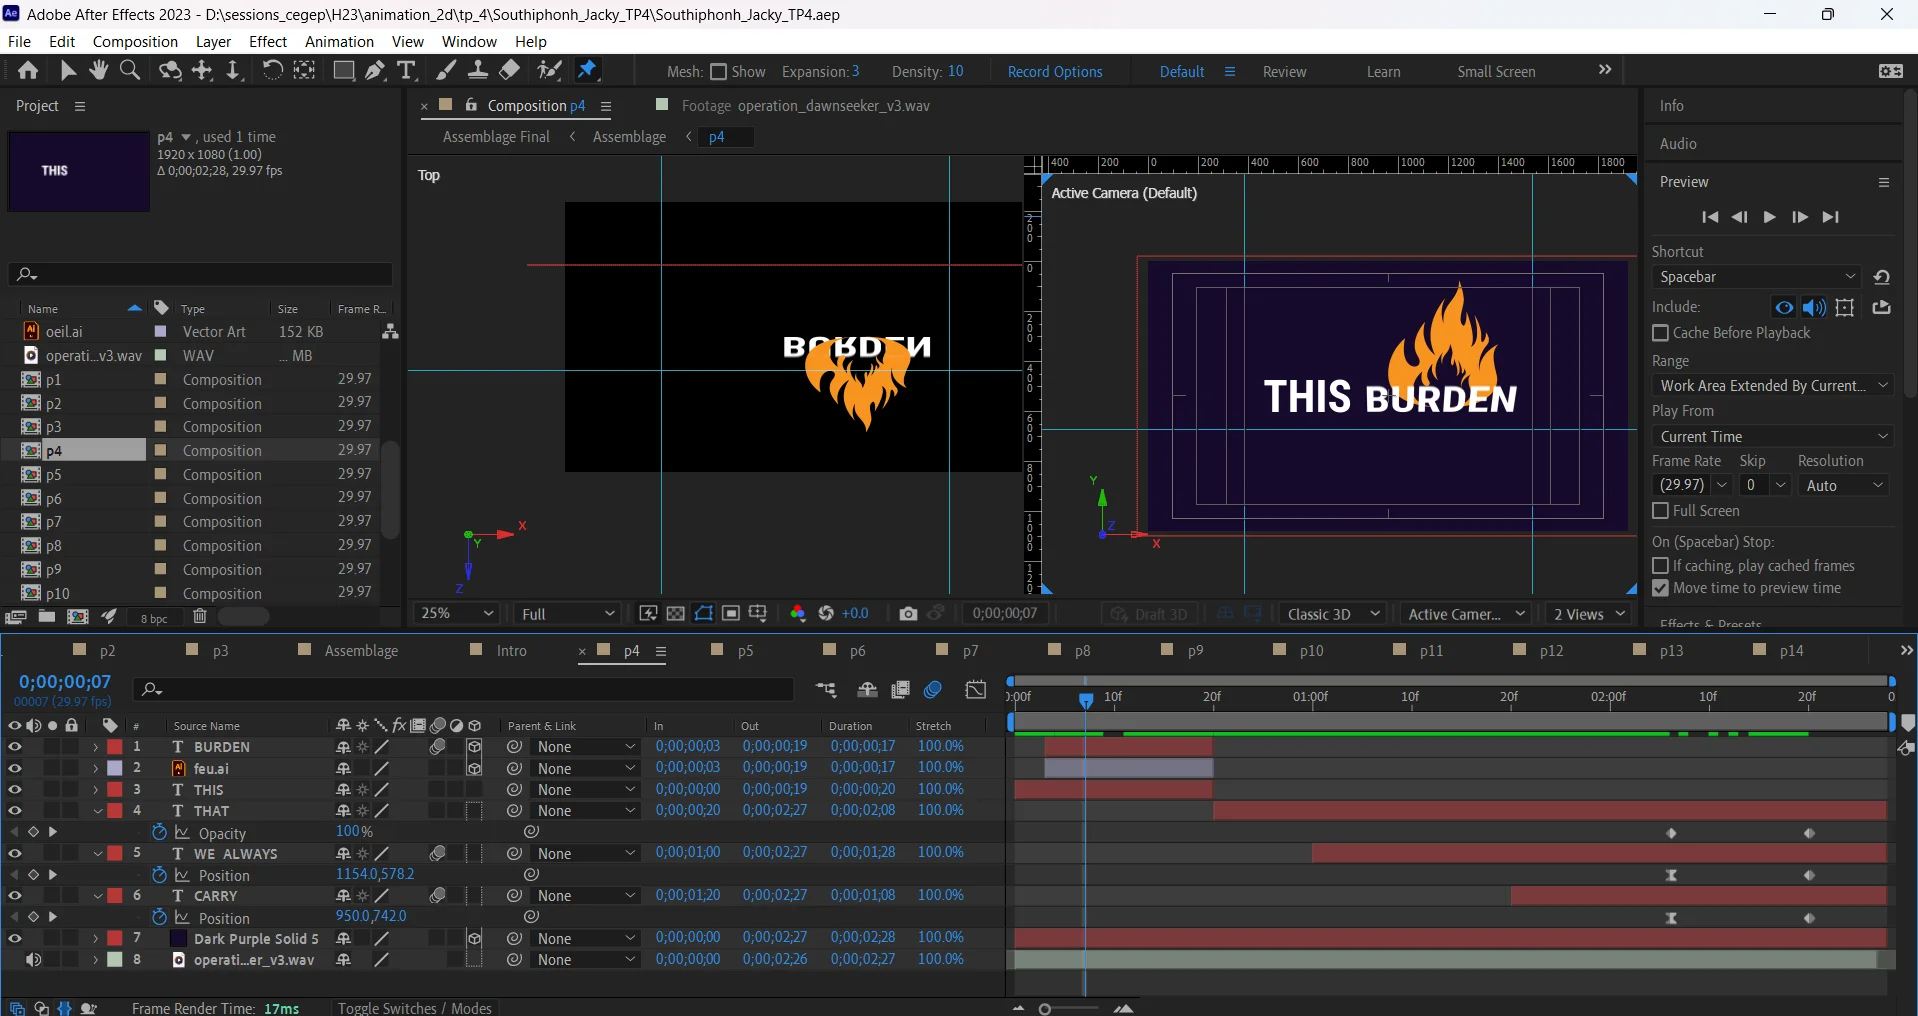Click the BURDEN layer red label color
Screen dimensions: 1918x1016
[x=115, y=747]
